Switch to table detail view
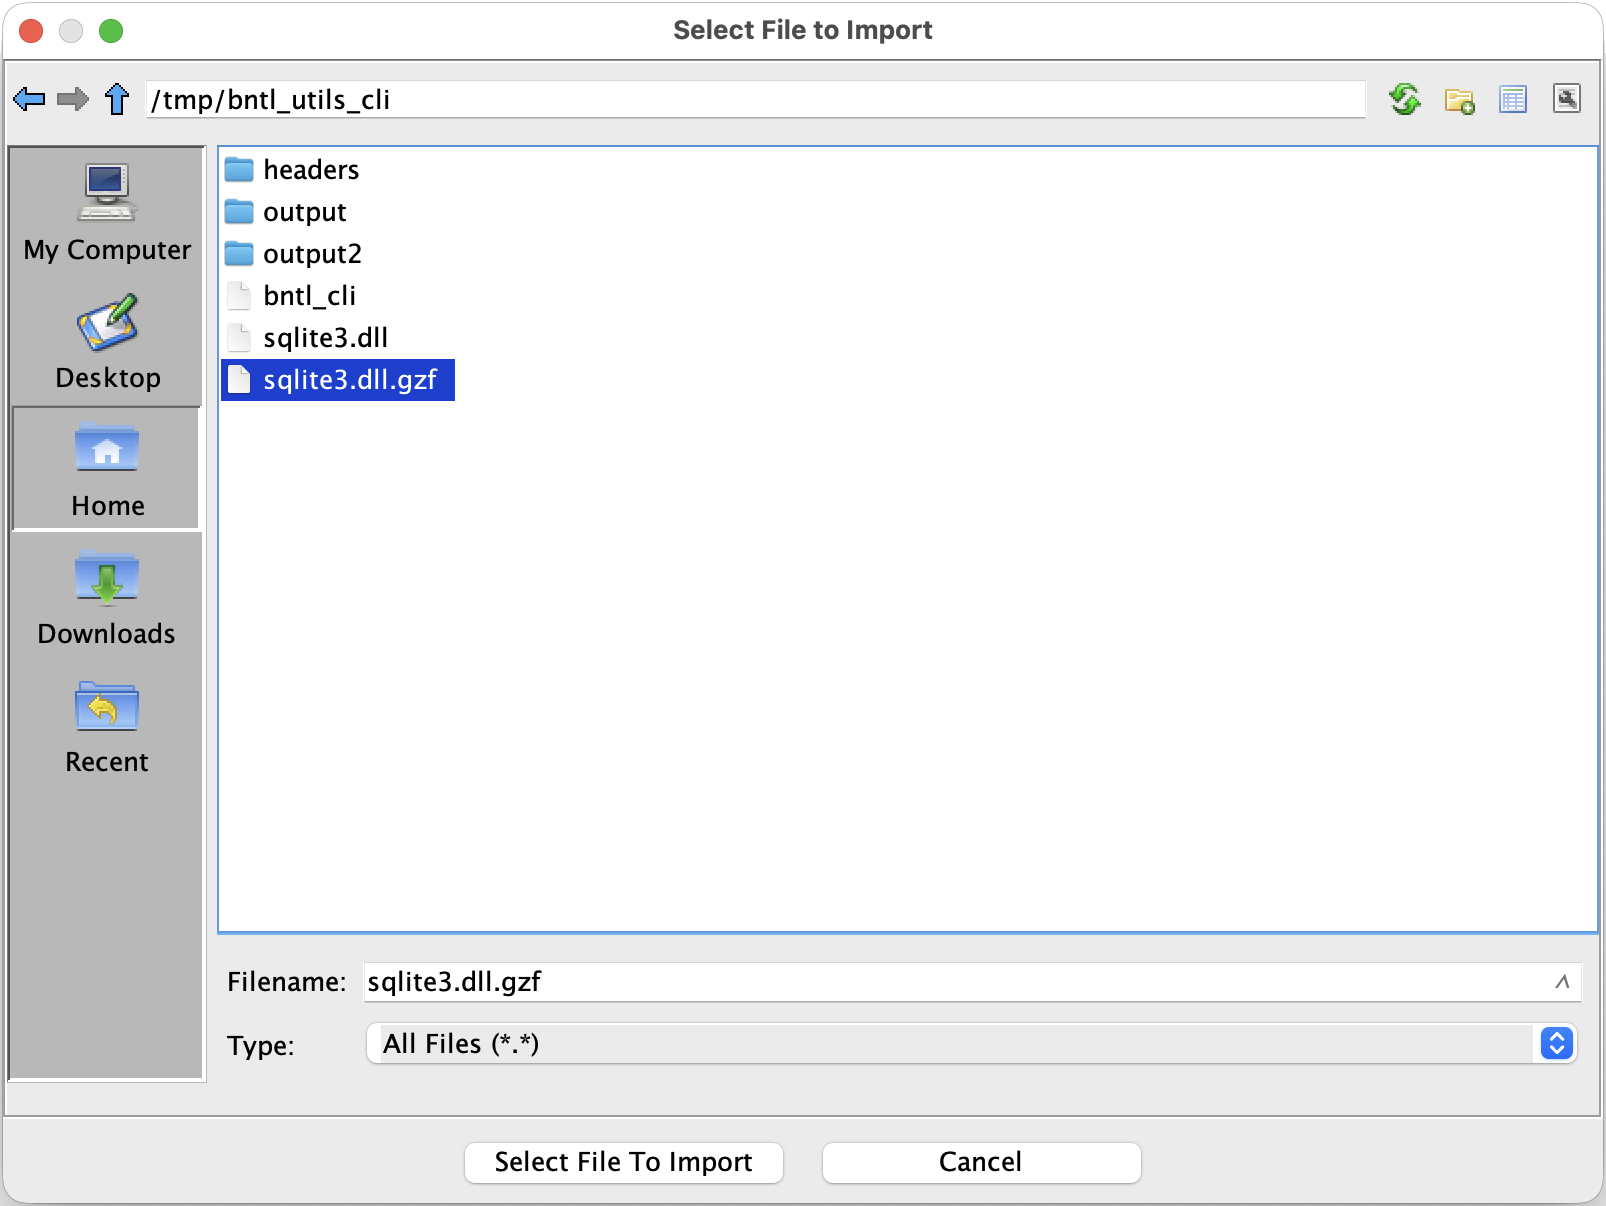Screen dimensions: 1606x1206 pos(1513,99)
